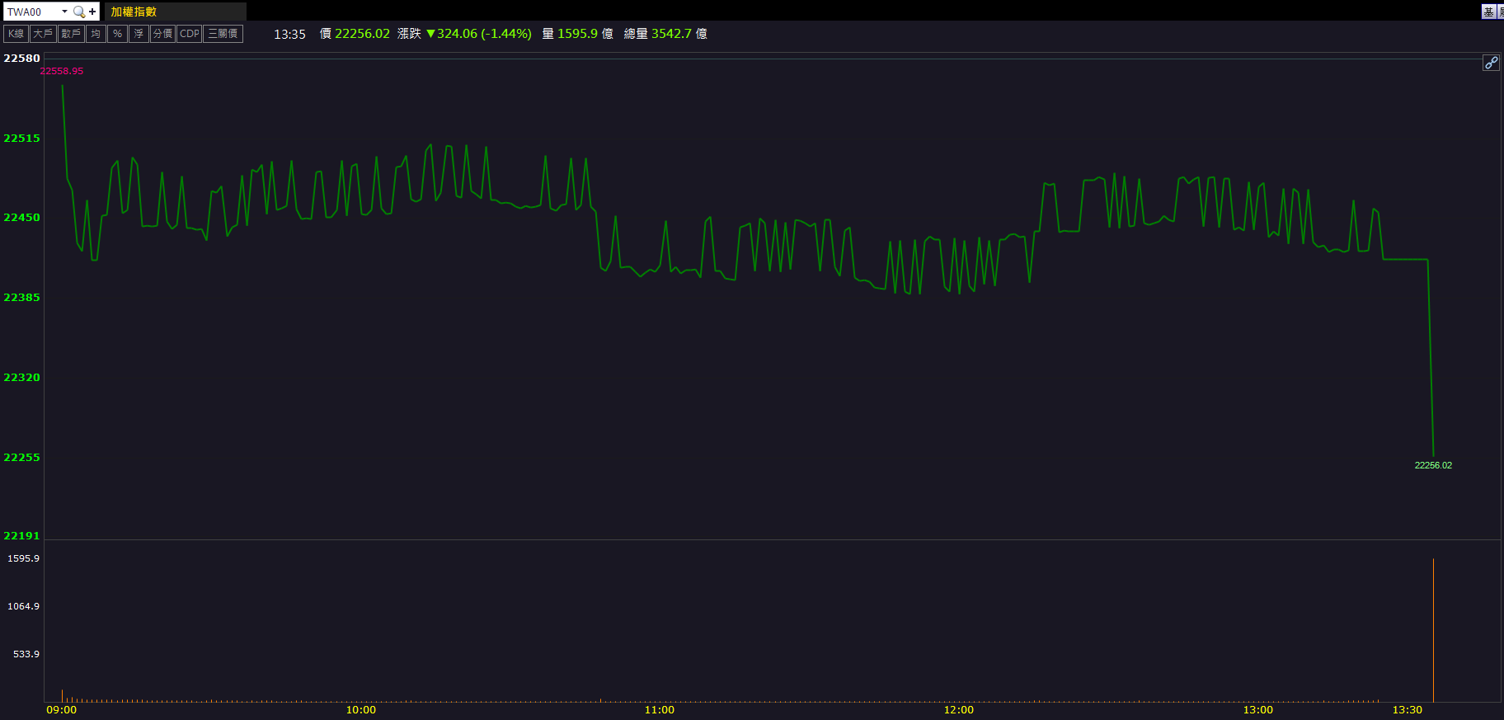This screenshot has height=720, width=1504.
Task: Click the tall white closing volume bar
Action: tap(1433, 630)
